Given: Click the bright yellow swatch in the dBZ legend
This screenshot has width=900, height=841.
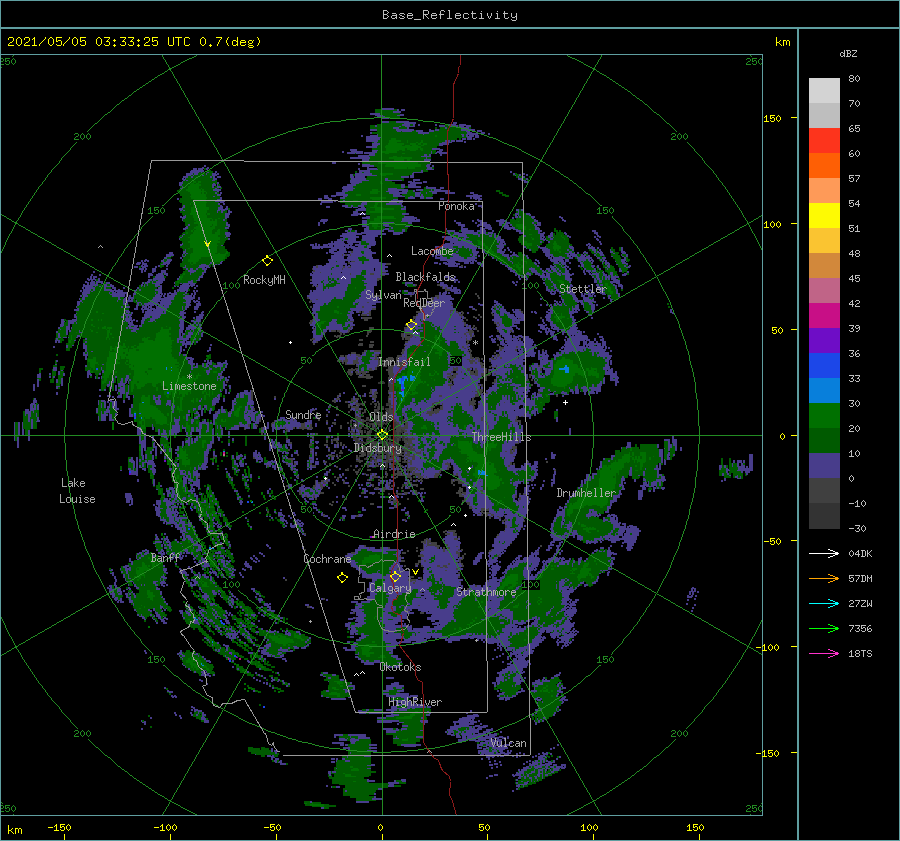Looking at the screenshot, I should tap(824, 215).
